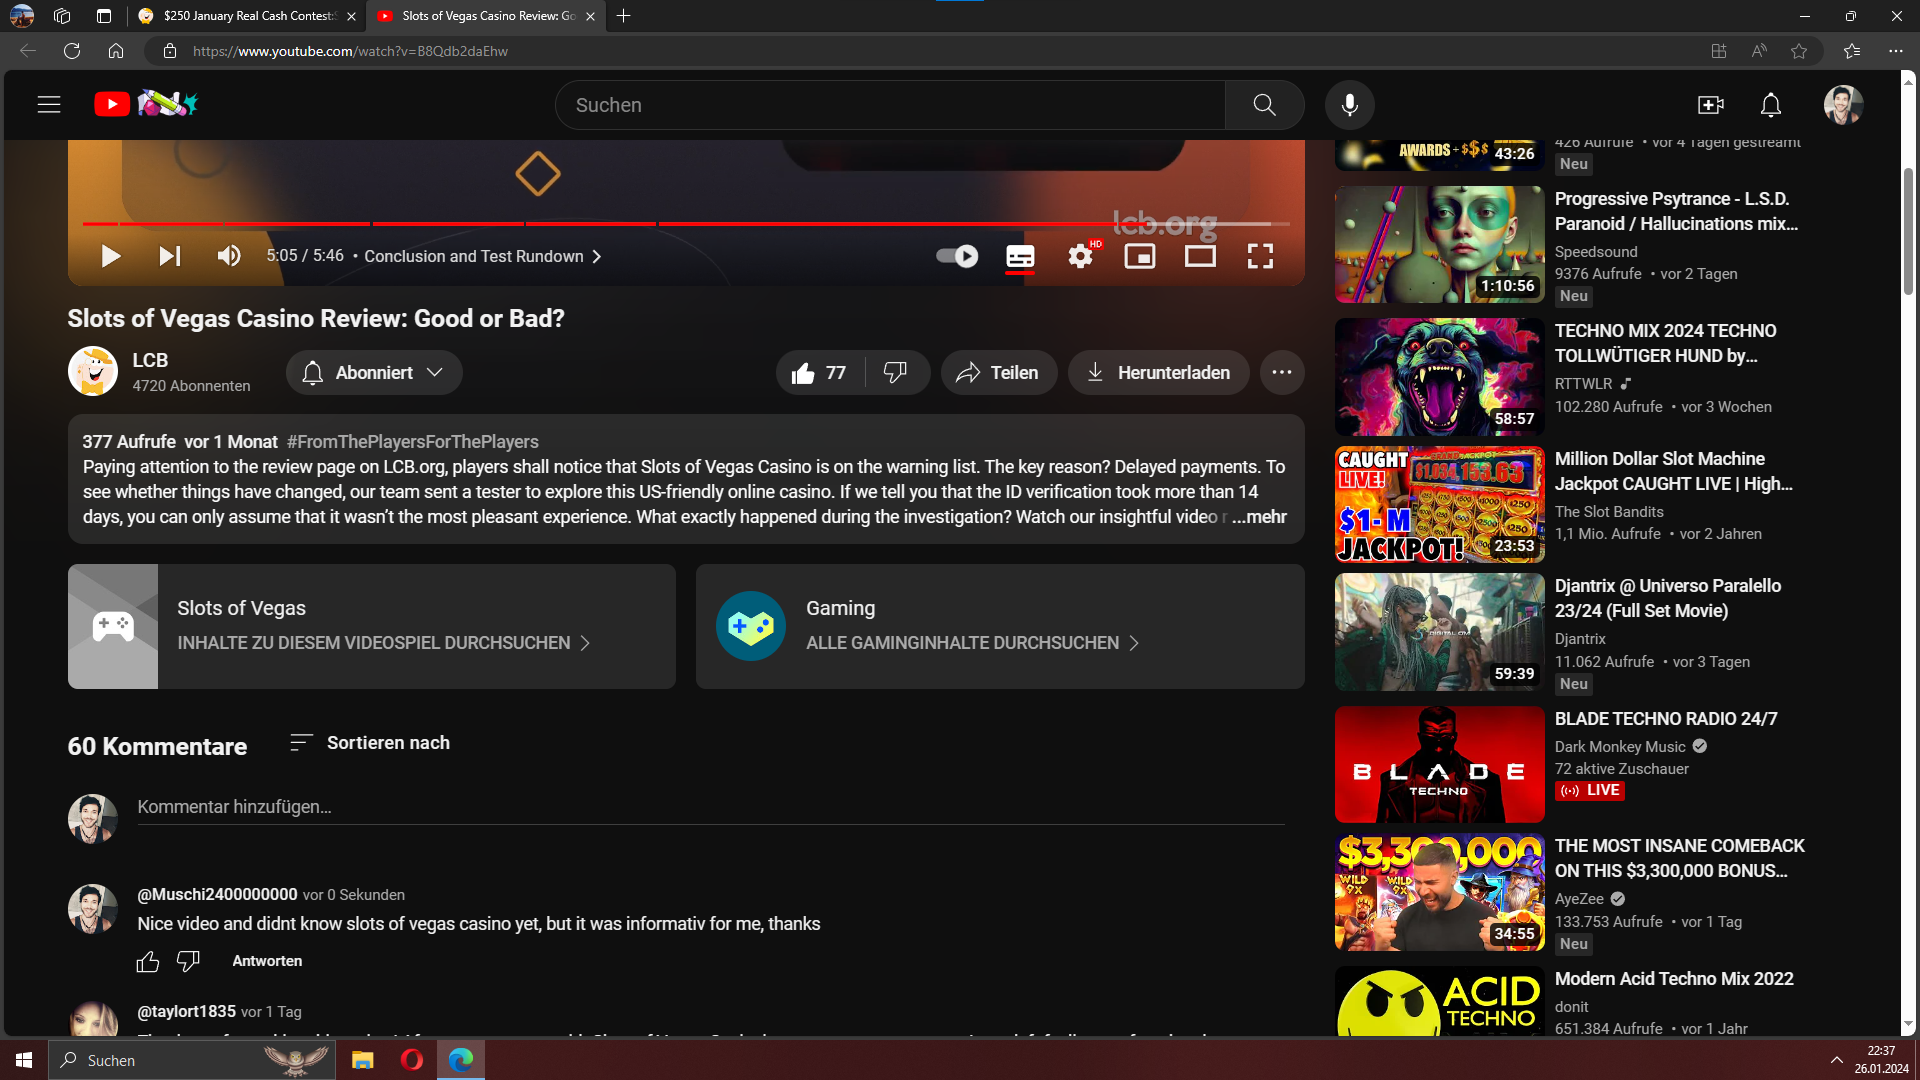Reload the page

72,51
